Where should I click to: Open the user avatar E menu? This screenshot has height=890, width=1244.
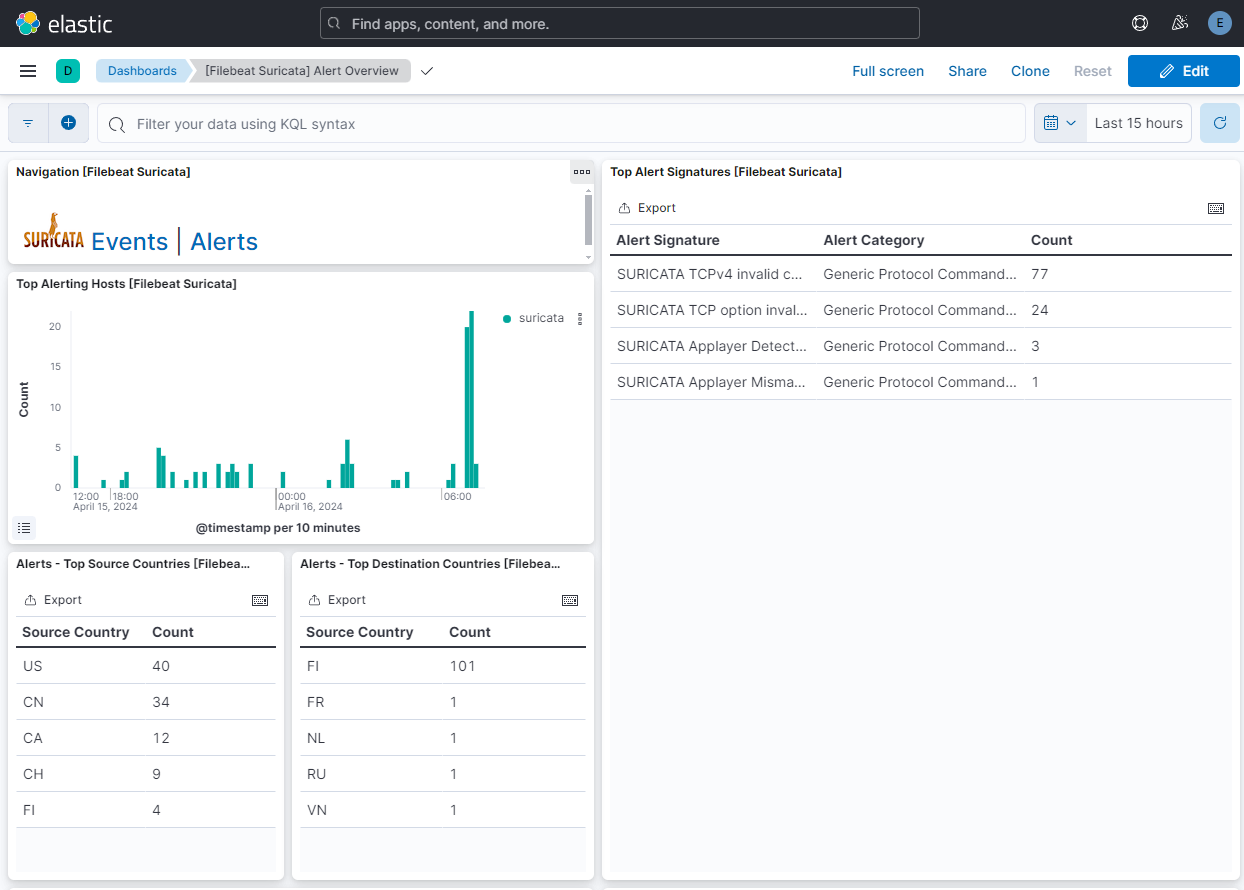point(1219,23)
